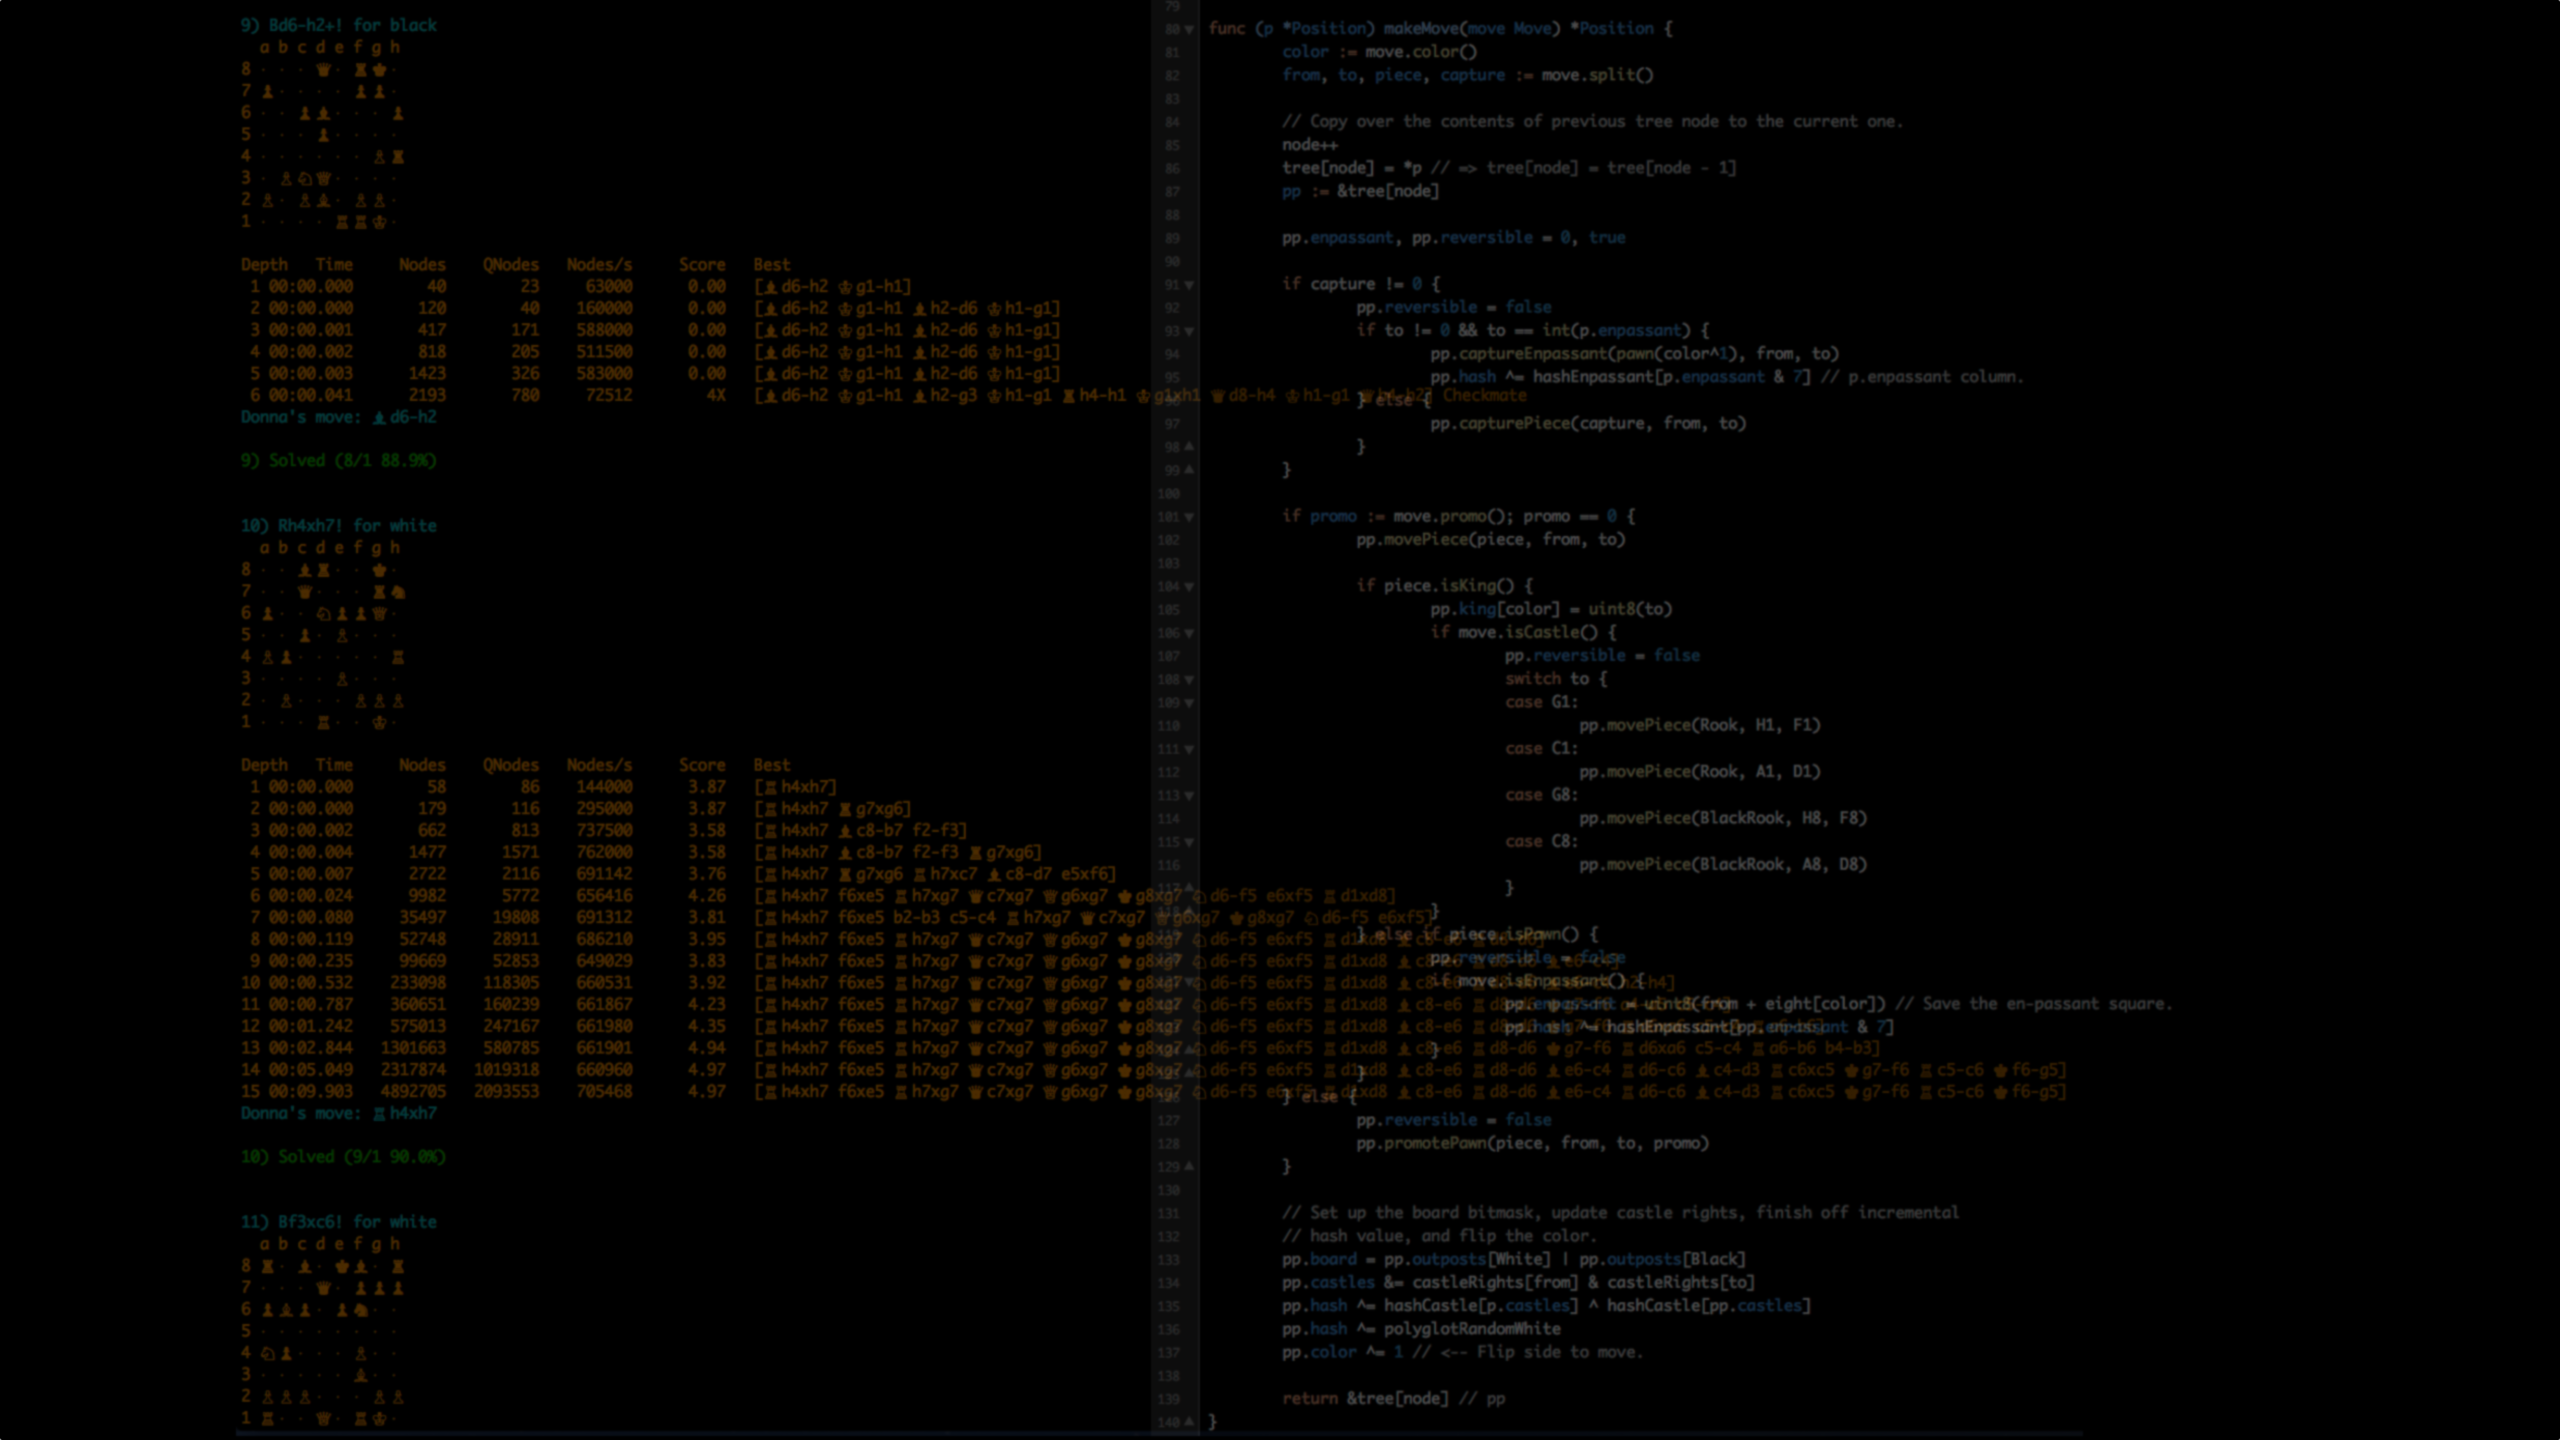Fold the 'case C8' arrow at line 115

(1189, 842)
